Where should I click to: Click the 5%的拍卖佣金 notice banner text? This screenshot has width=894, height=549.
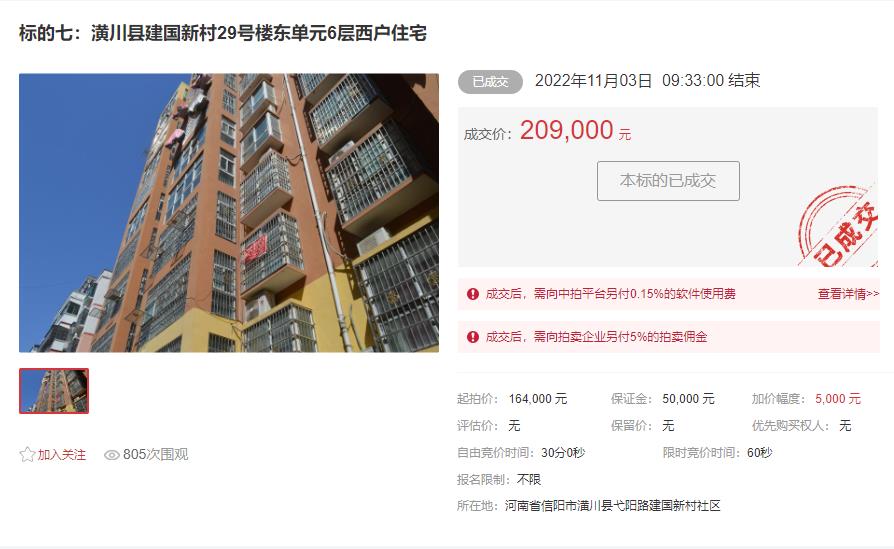tap(596, 337)
